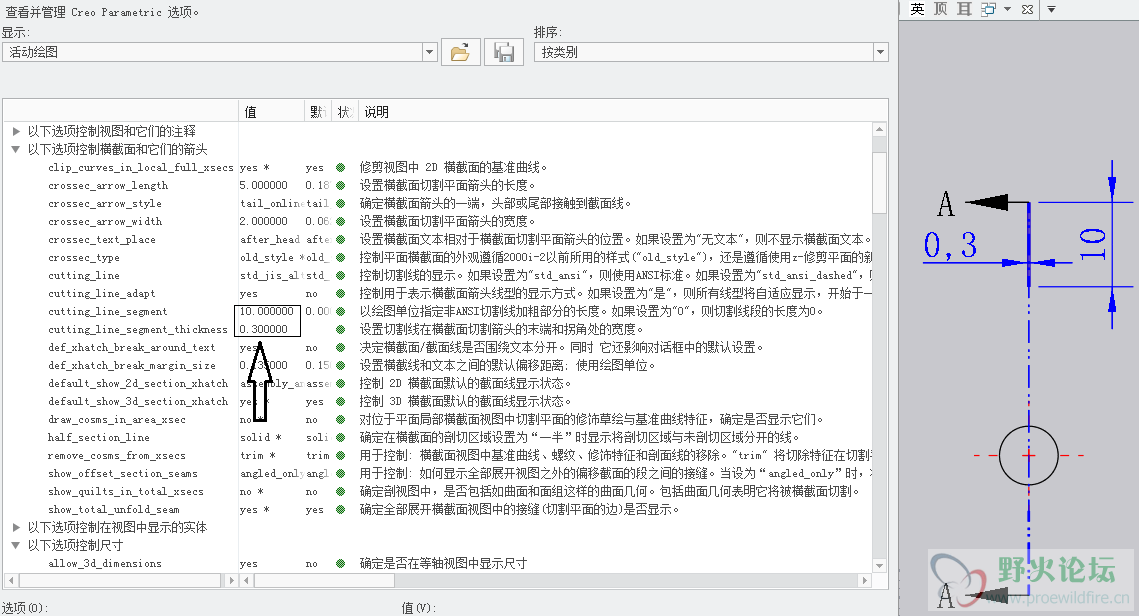This screenshot has height=616, width=1139.
Task: Click the 0,3 dimension in the drawing
Action: [x=950, y=246]
